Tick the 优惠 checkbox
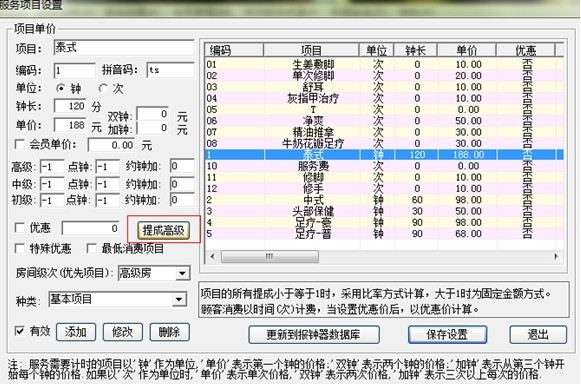The height and width of the screenshot is (384, 581). [19, 228]
